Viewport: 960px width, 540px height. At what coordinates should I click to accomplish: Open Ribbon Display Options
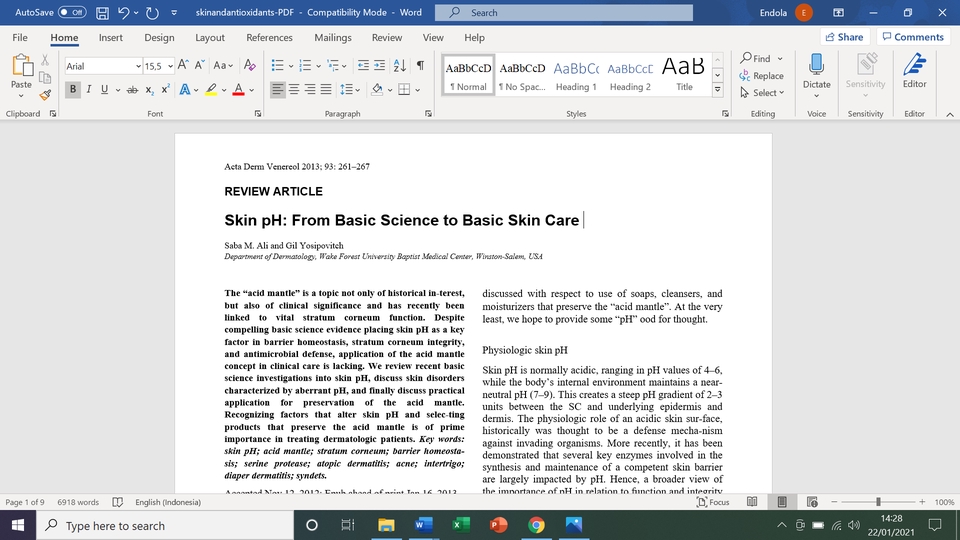coord(838,12)
